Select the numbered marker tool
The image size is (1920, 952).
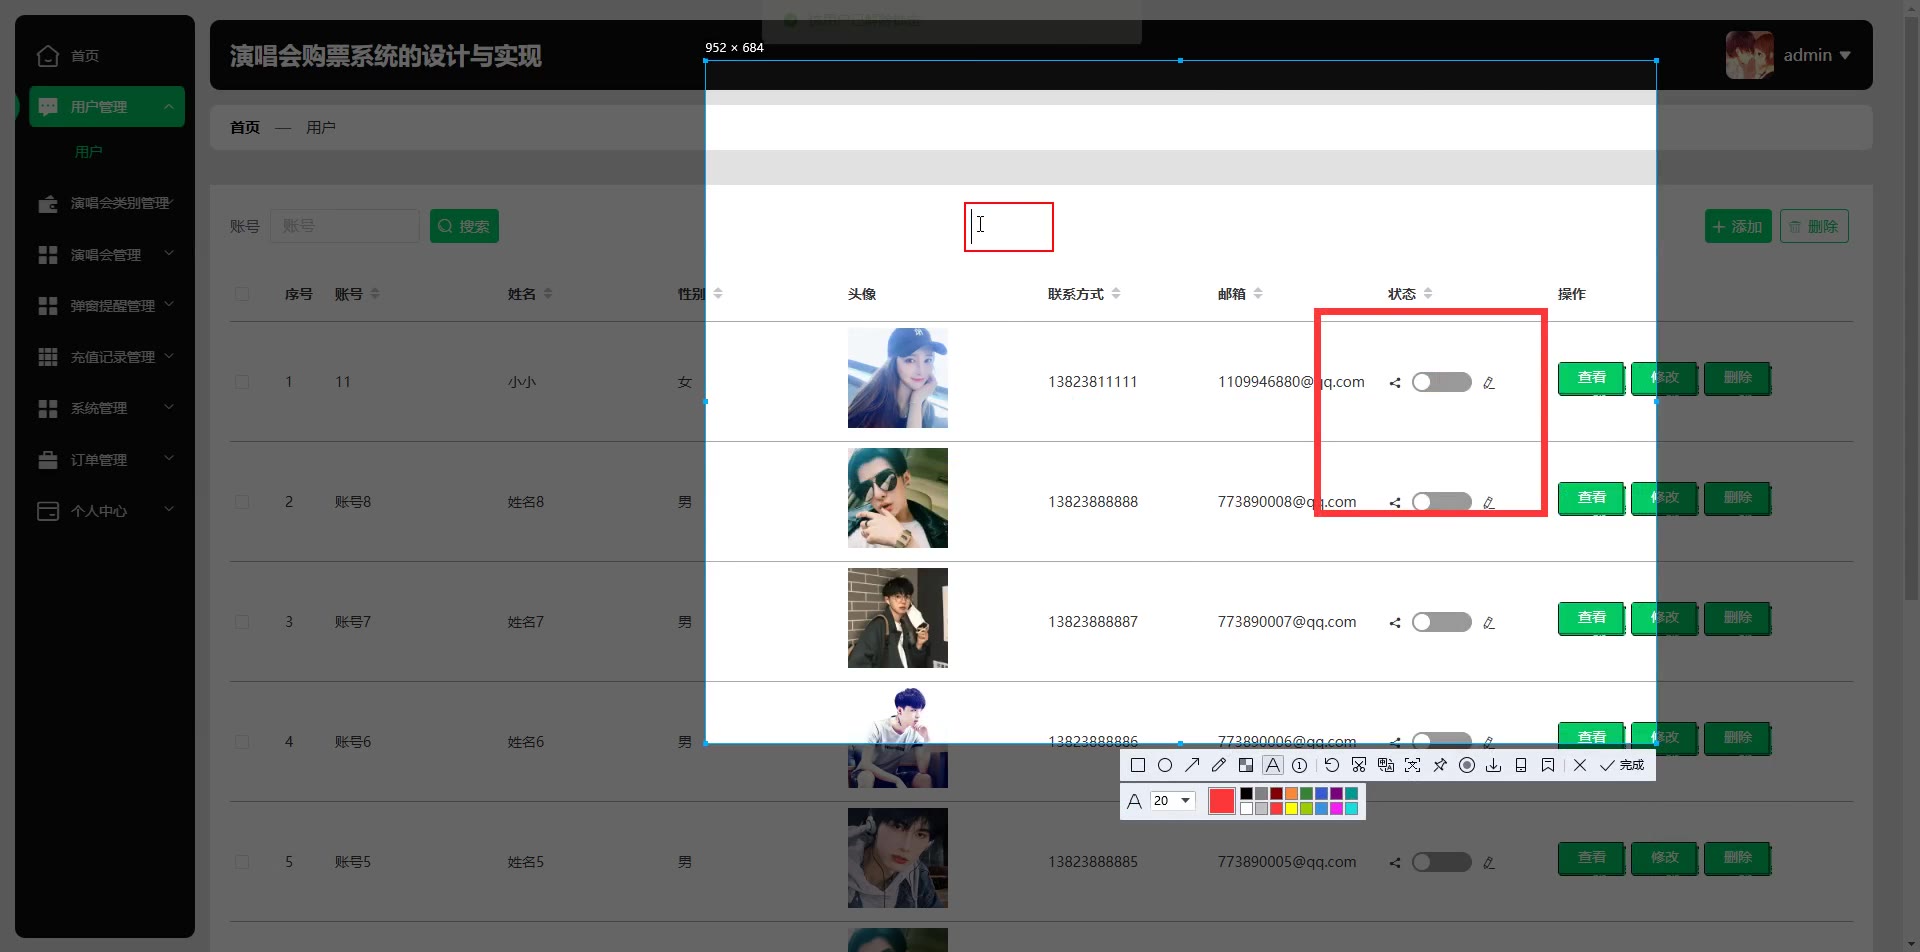tap(1300, 765)
